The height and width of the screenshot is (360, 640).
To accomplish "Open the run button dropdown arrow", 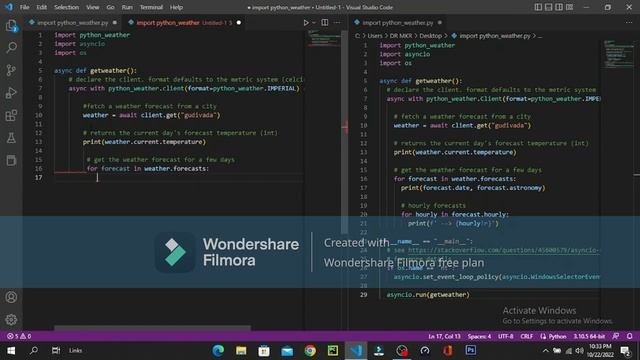I will [314, 23].
